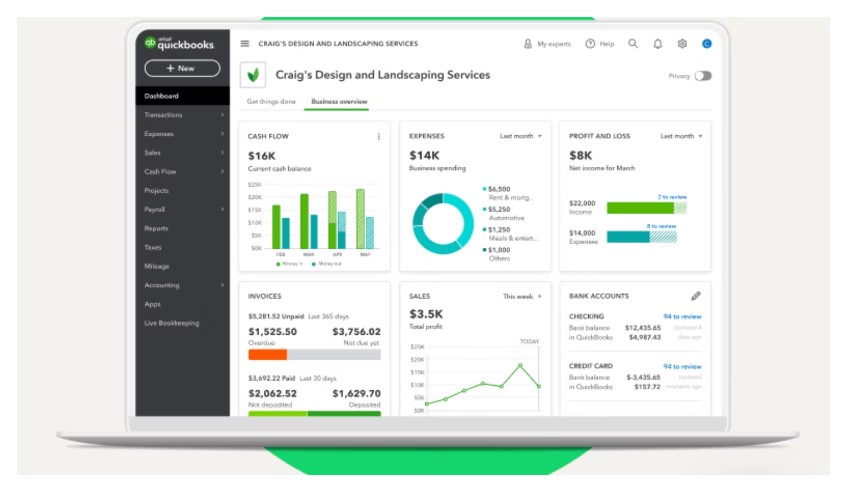Switch to Get things done tab
This screenshot has height=496, width=841.
271,101
